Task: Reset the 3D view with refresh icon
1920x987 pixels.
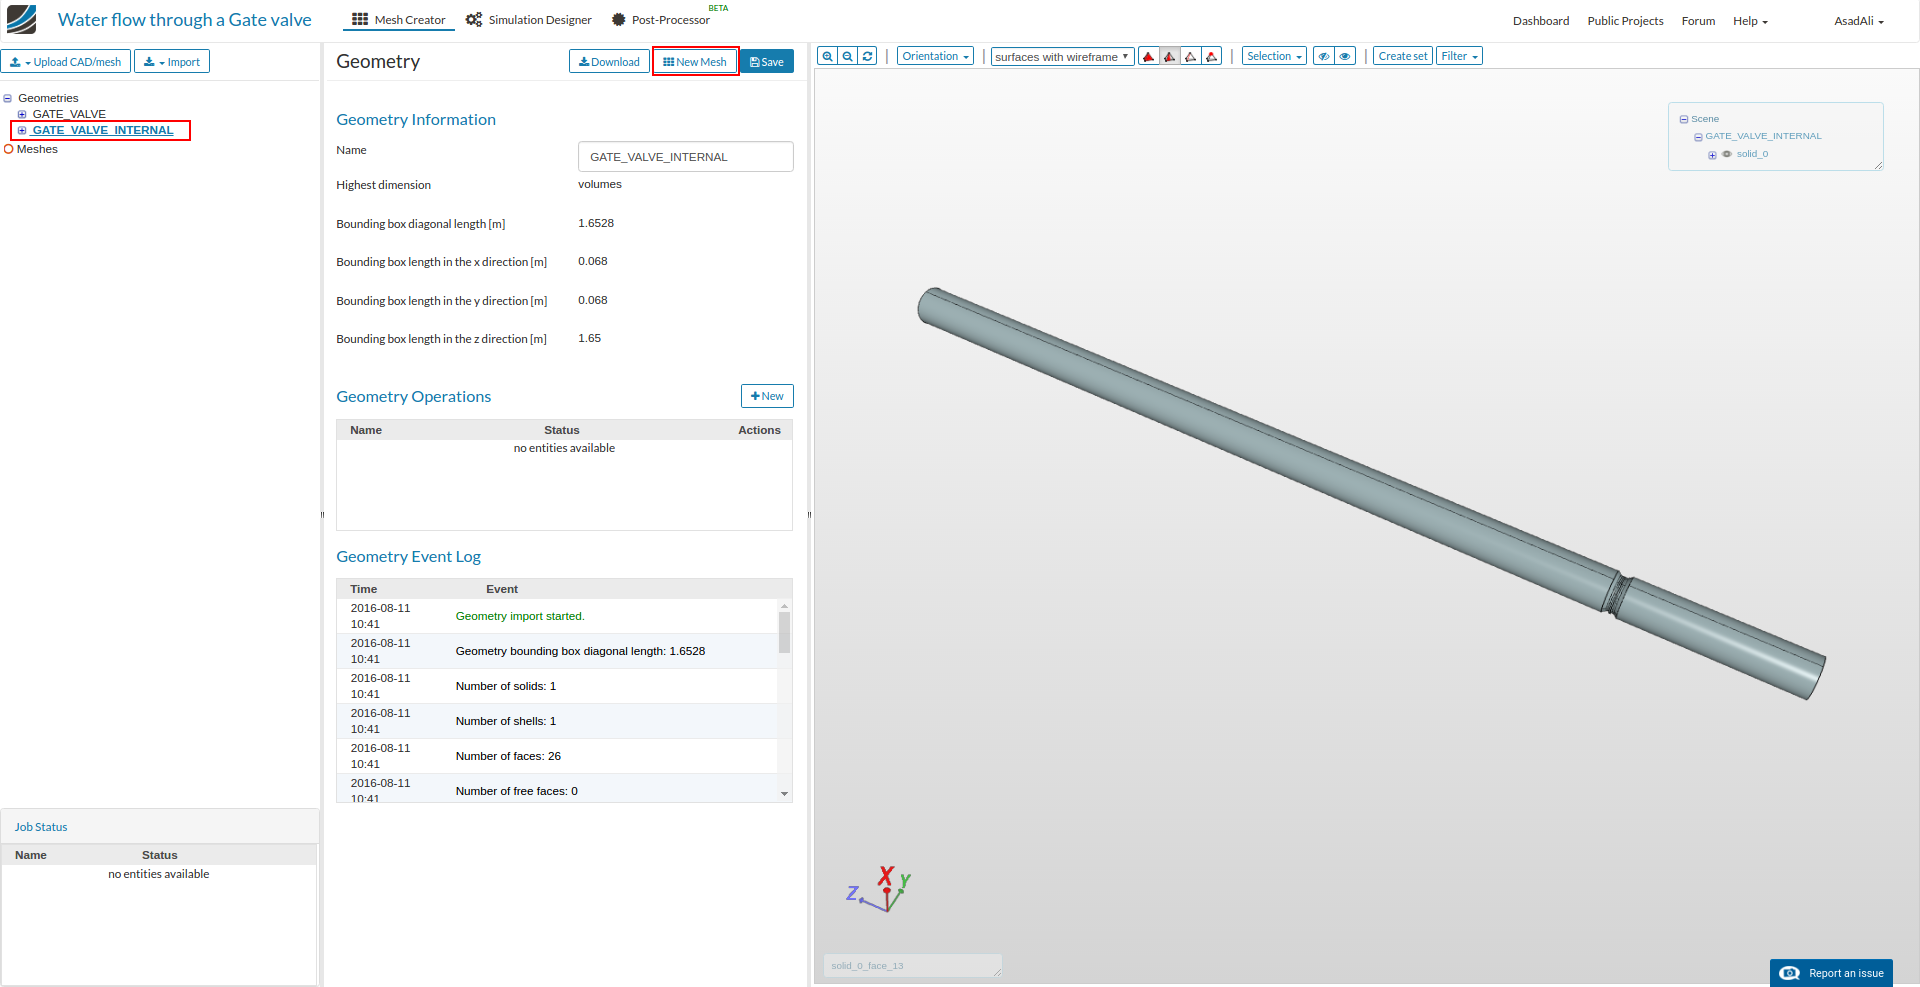Action: point(867,56)
